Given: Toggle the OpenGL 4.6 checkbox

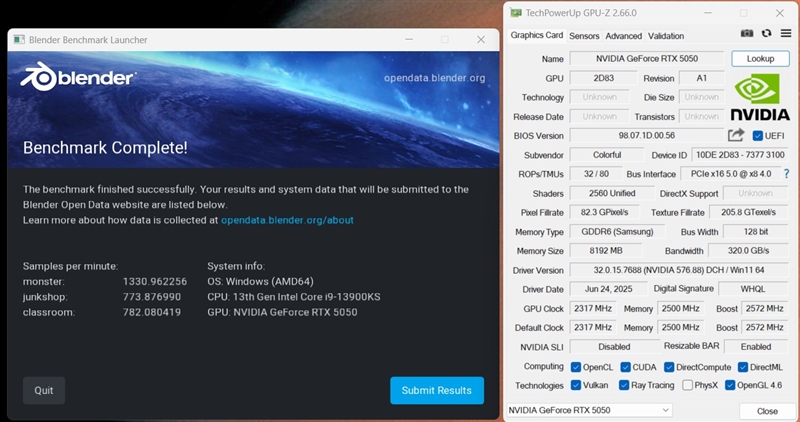Looking at the screenshot, I should point(730,385).
